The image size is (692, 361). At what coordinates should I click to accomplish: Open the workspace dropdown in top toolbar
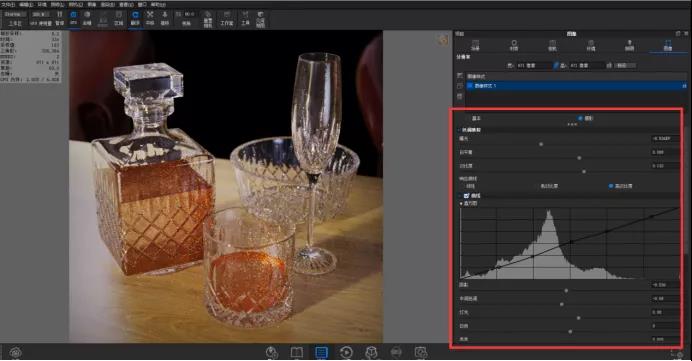15,15
